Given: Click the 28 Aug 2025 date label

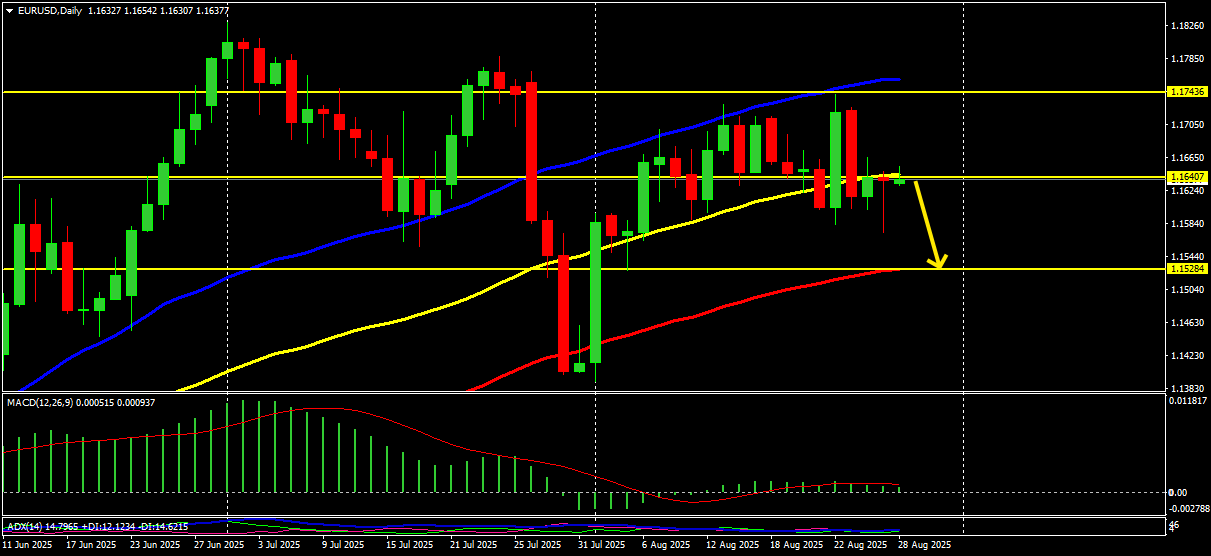Looking at the screenshot, I should (x=924, y=545).
